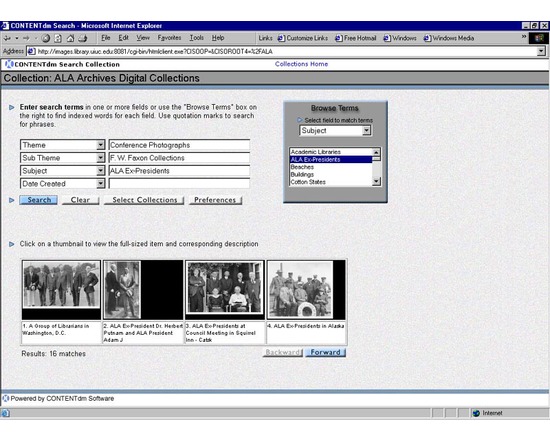The image size is (550, 440).
Task: Click the Windows links shortcut
Action: tap(400, 38)
